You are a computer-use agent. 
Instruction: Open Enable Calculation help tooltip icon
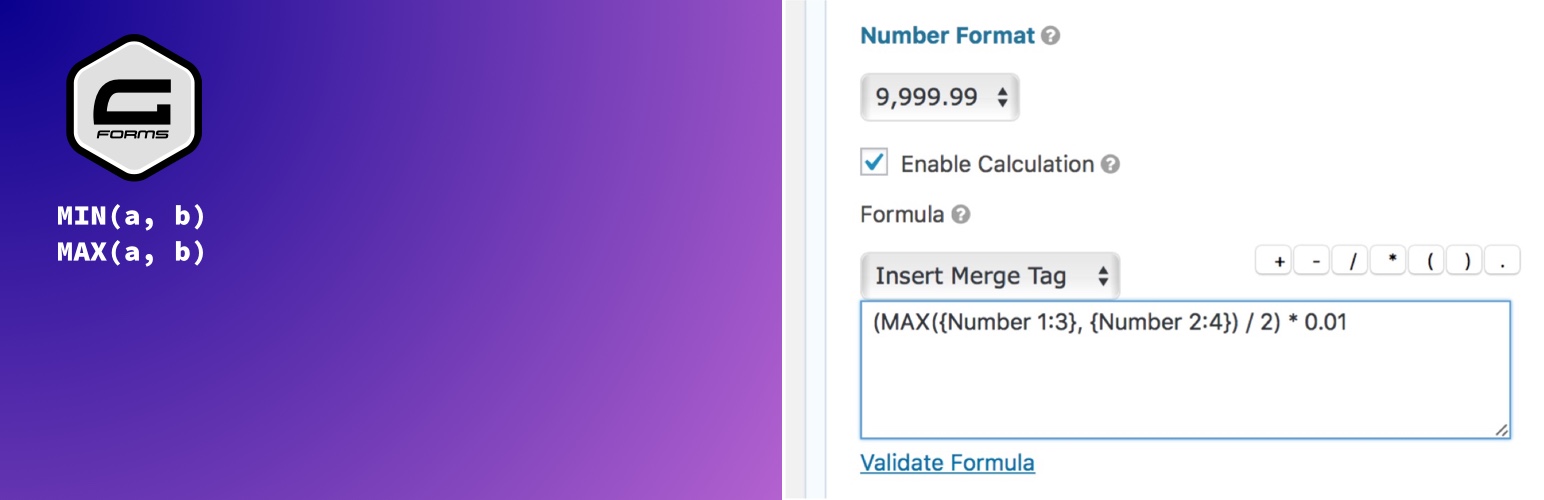pos(1110,164)
